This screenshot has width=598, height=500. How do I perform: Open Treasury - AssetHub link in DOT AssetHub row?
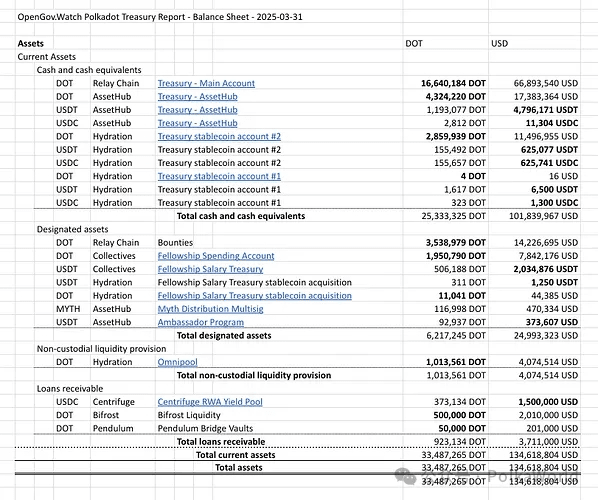(x=198, y=96)
